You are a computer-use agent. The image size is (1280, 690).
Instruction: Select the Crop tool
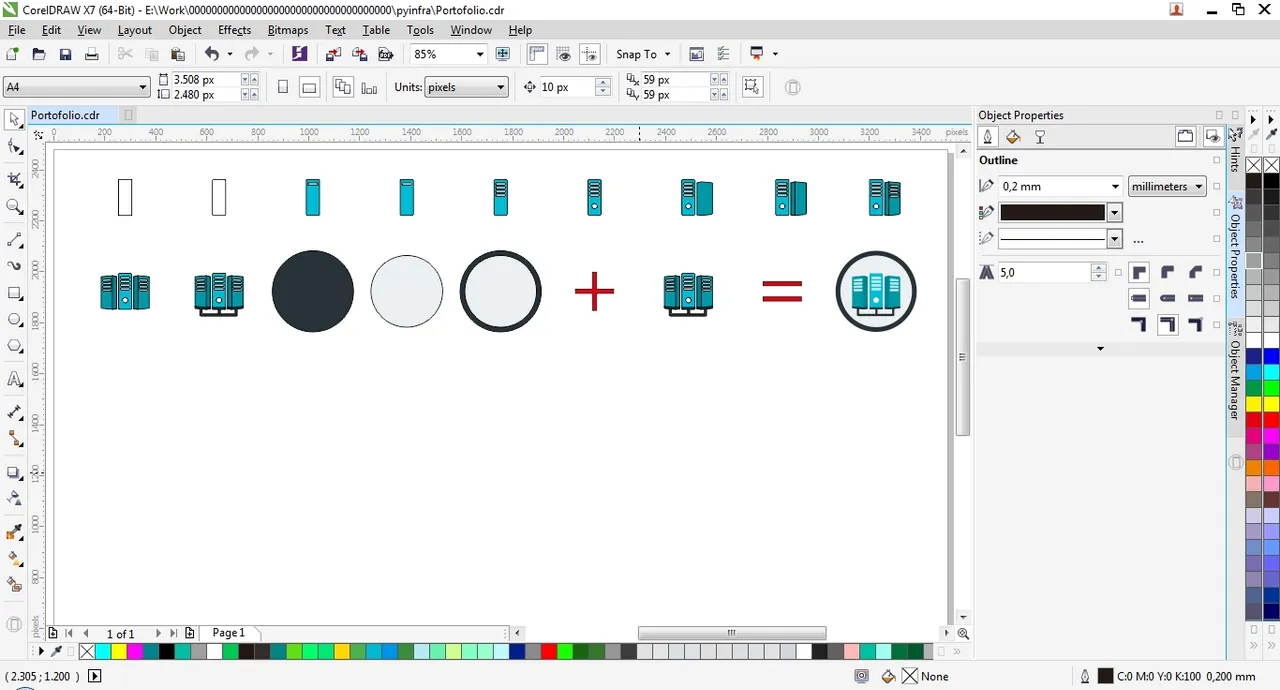15,179
